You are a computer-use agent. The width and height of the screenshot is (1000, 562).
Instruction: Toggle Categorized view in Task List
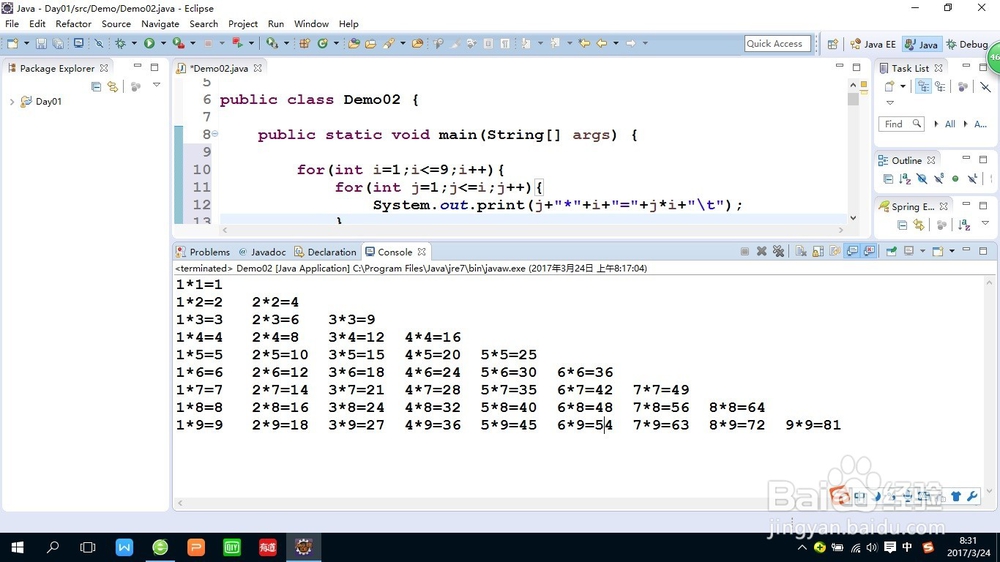point(923,86)
